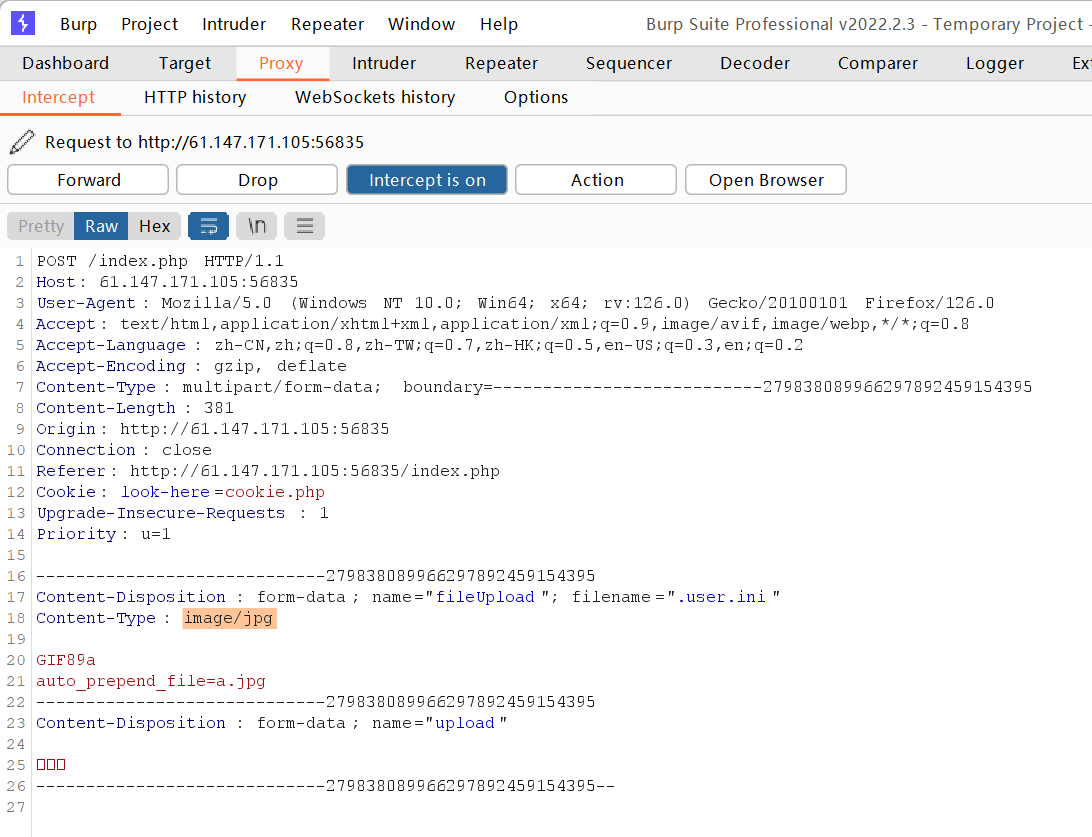This screenshot has height=837, width=1092.
Task: Toggle the Intercept is on button
Action: coord(427,180)
